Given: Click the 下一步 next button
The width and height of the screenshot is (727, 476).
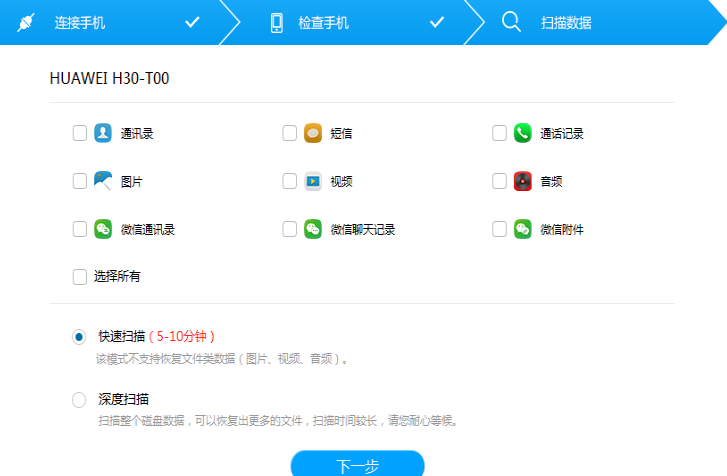Looking at the screenshot, I should pyautogui.click(x=357, y=463).
